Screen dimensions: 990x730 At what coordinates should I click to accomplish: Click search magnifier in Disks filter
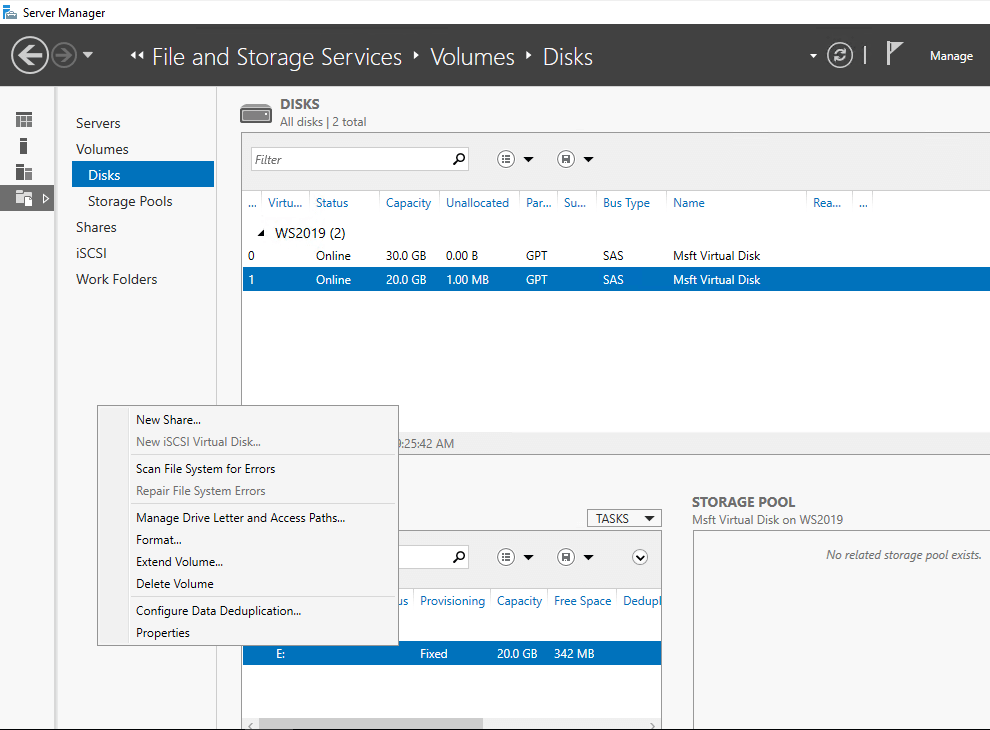[459, 159]
